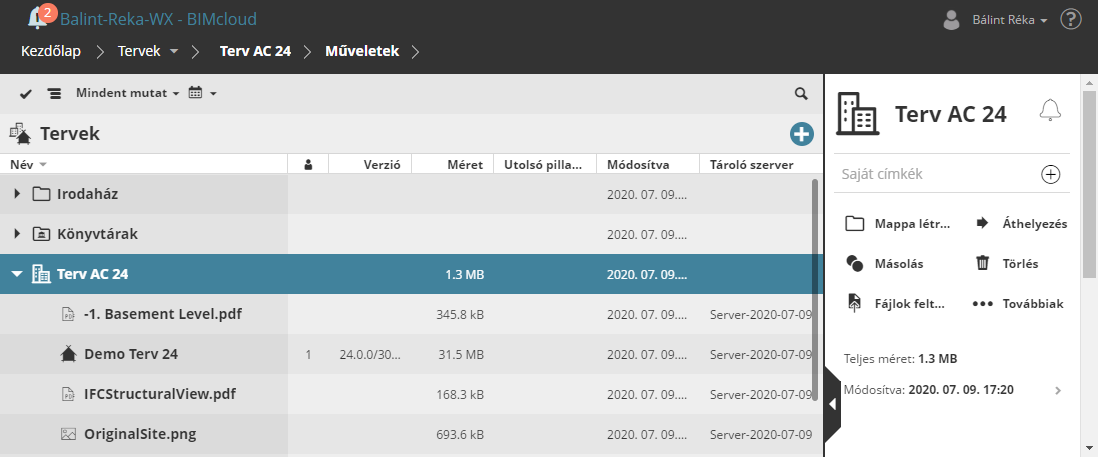This screenshot has height=457, width=1098.
Task: Collapse the right side panel arrow
Action: [x=832, y=404]
